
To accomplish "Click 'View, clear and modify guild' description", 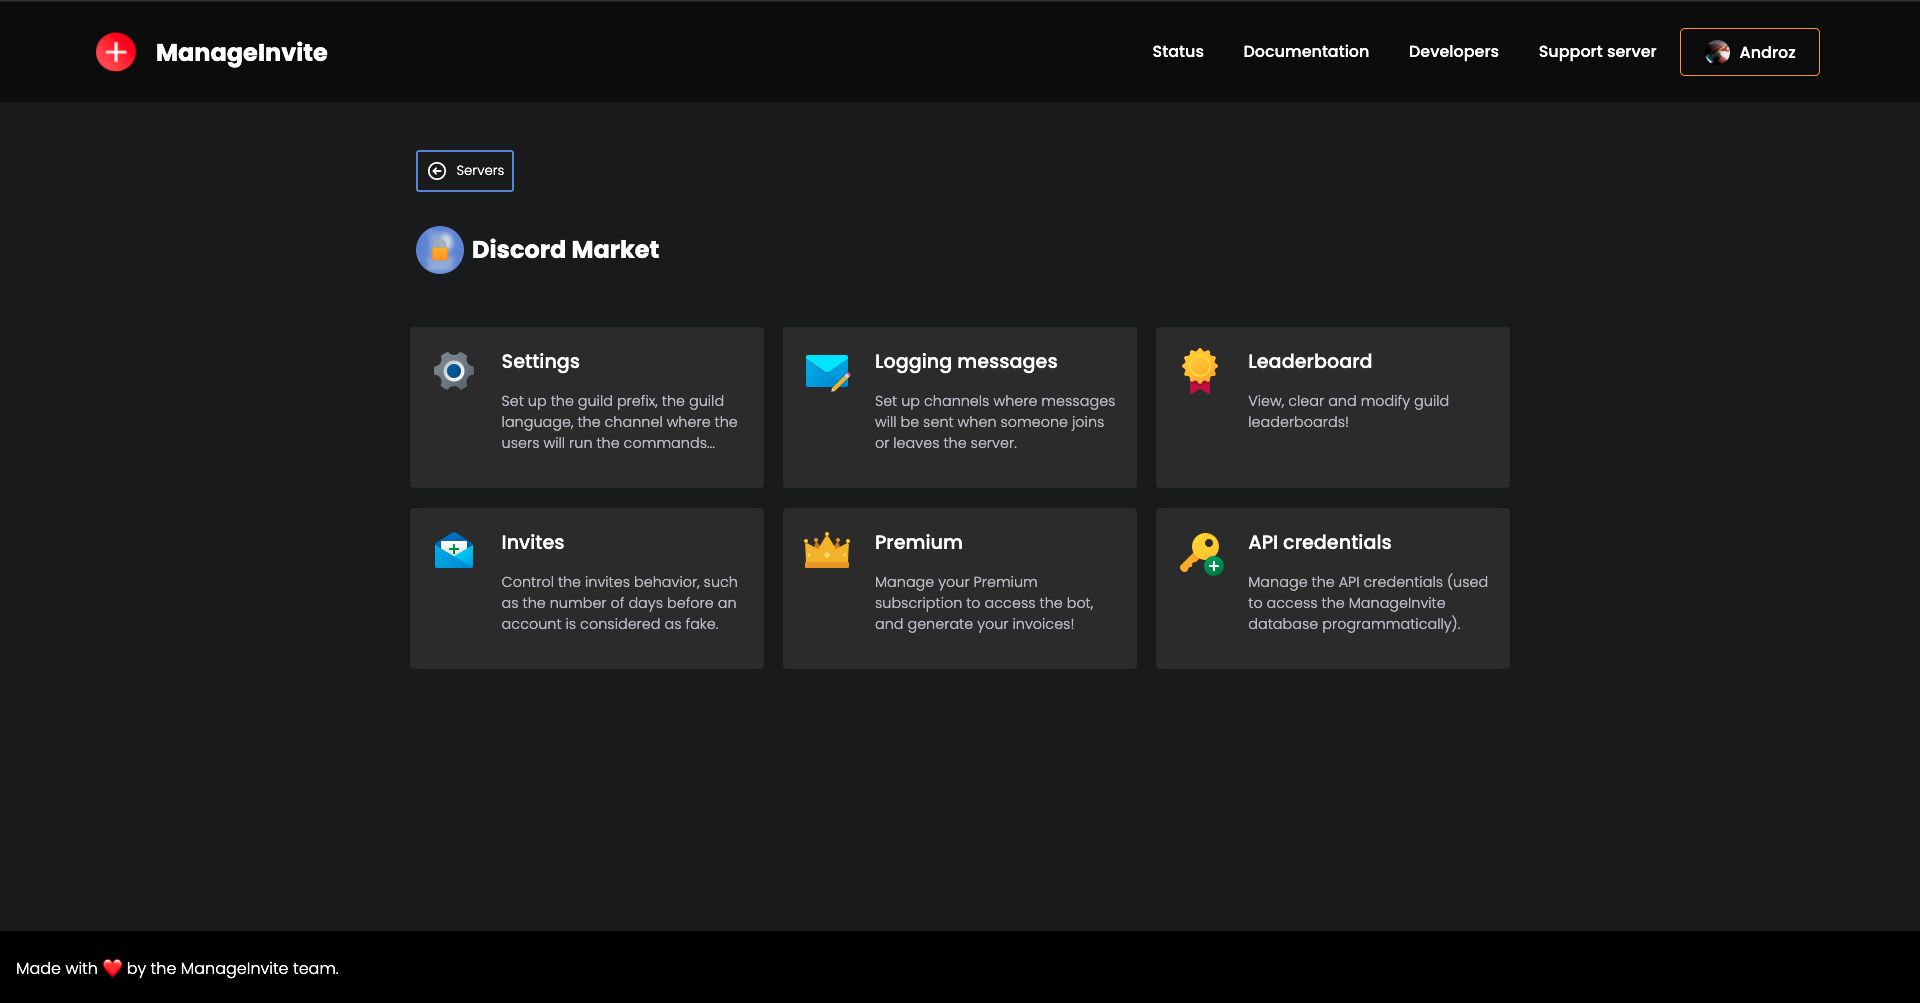I will click(1348, 411).
